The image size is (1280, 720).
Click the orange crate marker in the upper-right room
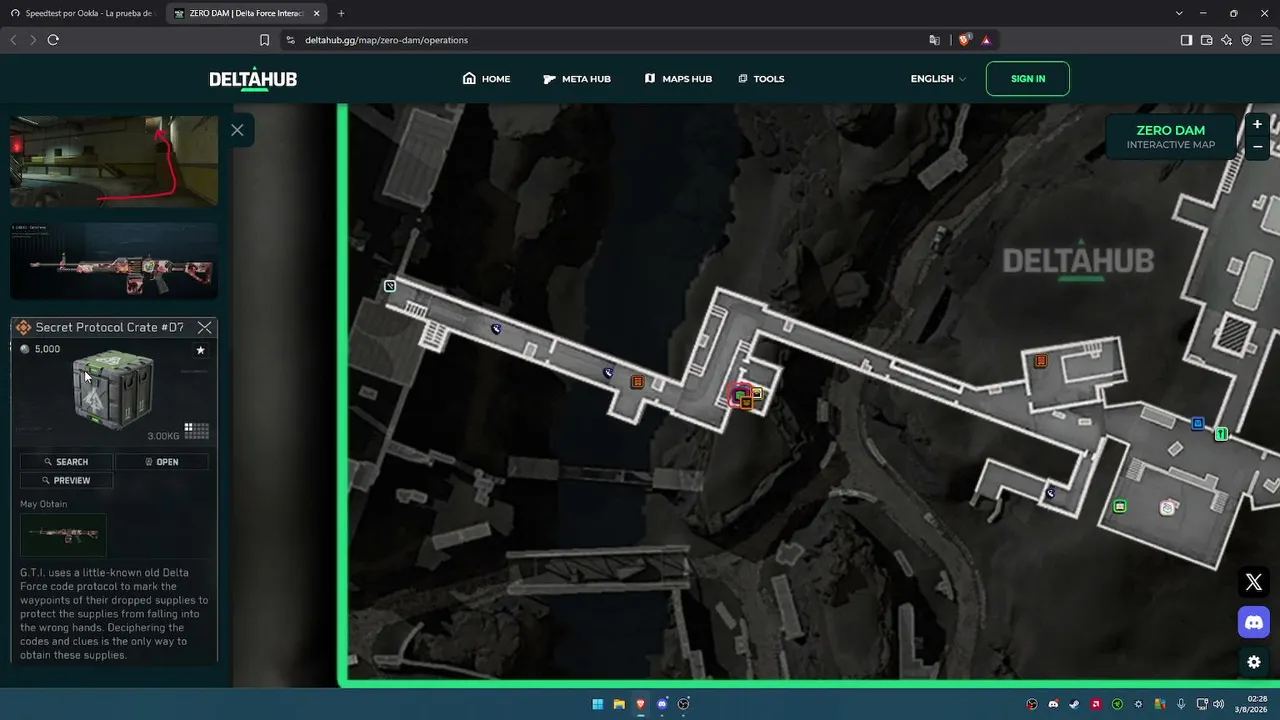(1041, 361)
